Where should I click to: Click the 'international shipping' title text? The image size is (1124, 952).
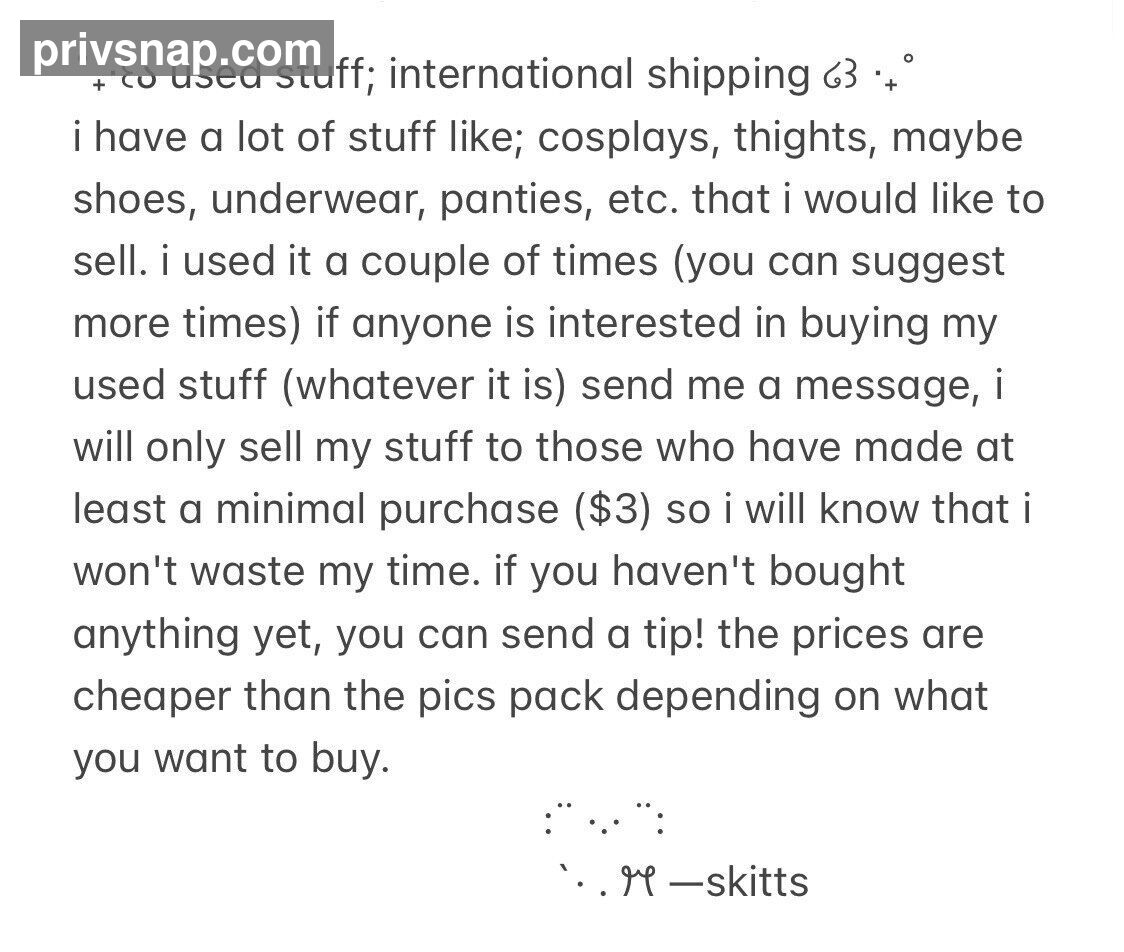599,76
